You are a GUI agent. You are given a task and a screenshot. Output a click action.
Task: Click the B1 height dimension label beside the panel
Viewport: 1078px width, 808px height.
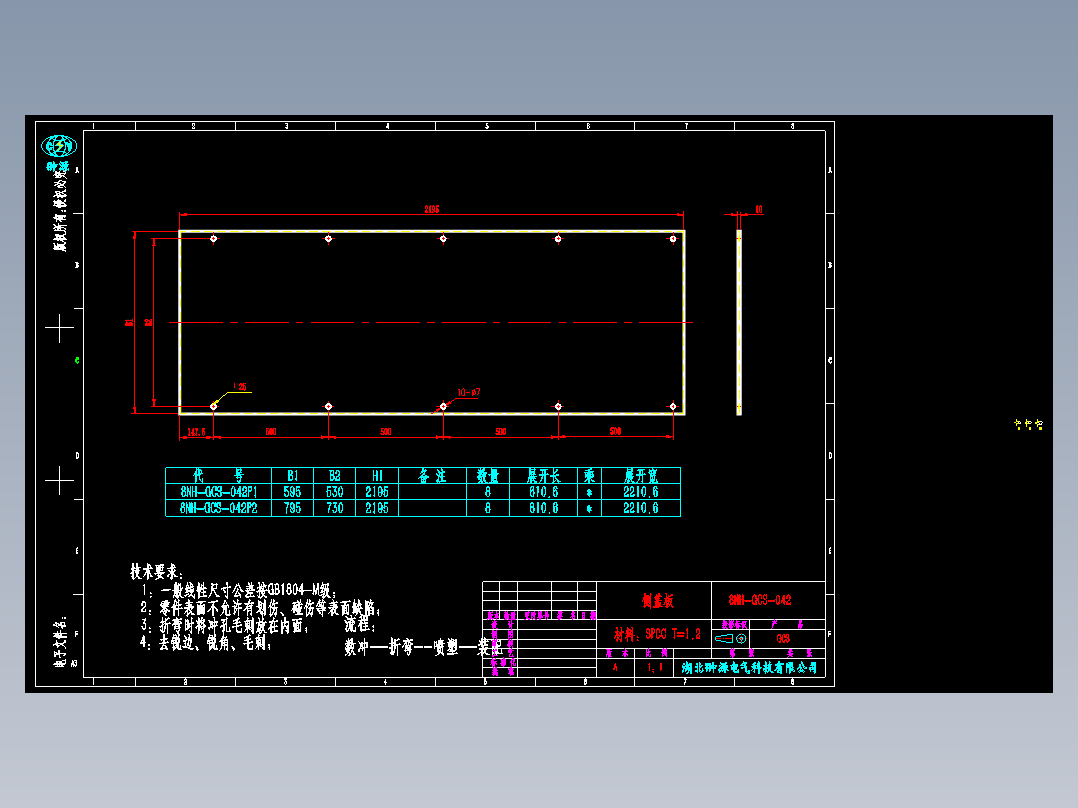(129, 323)
